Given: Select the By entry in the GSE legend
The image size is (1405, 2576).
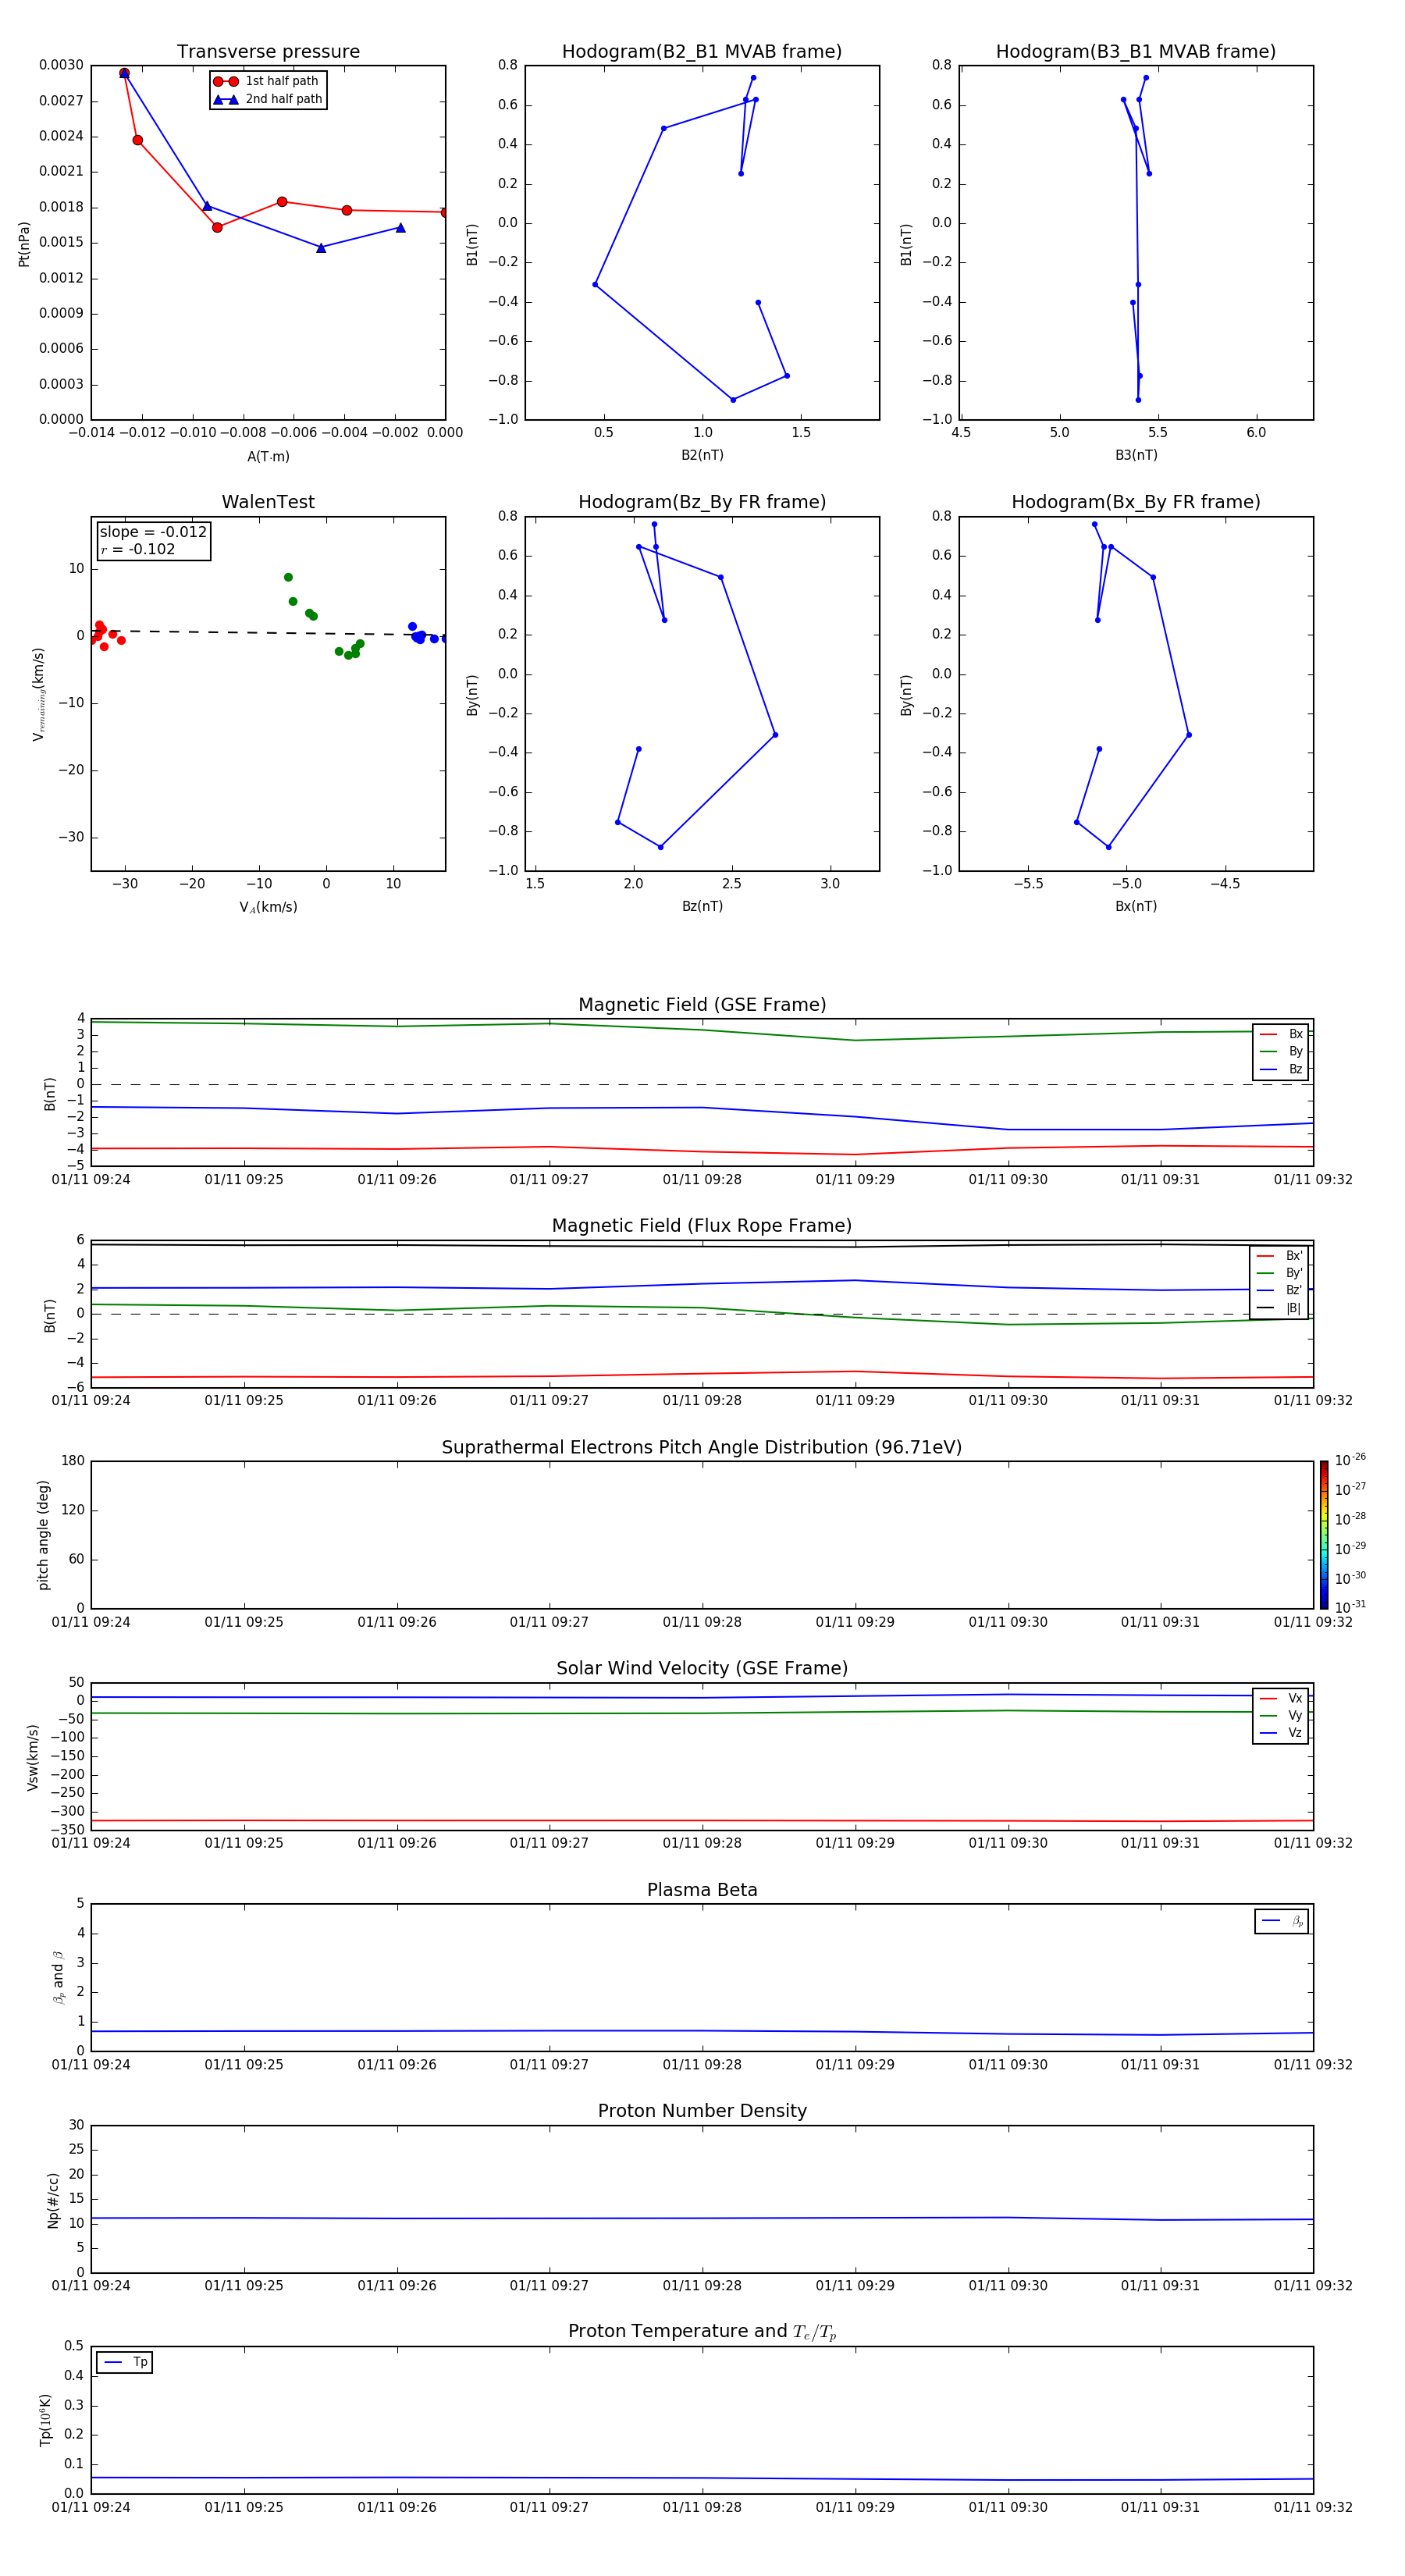Looking at the screenshot, I should (x=1281, y=1051).
